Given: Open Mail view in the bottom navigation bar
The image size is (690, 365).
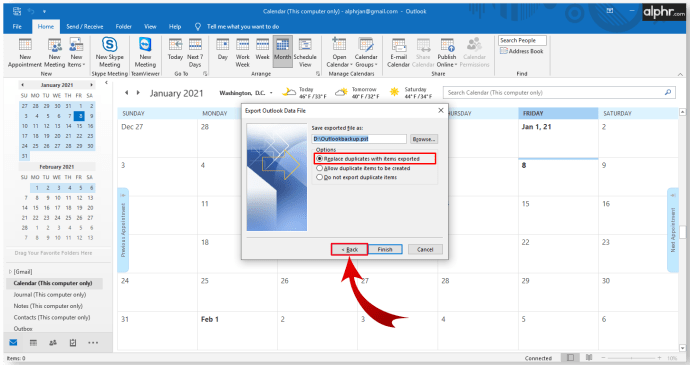Looking at the screenshot, I should [x=13, y=343].
